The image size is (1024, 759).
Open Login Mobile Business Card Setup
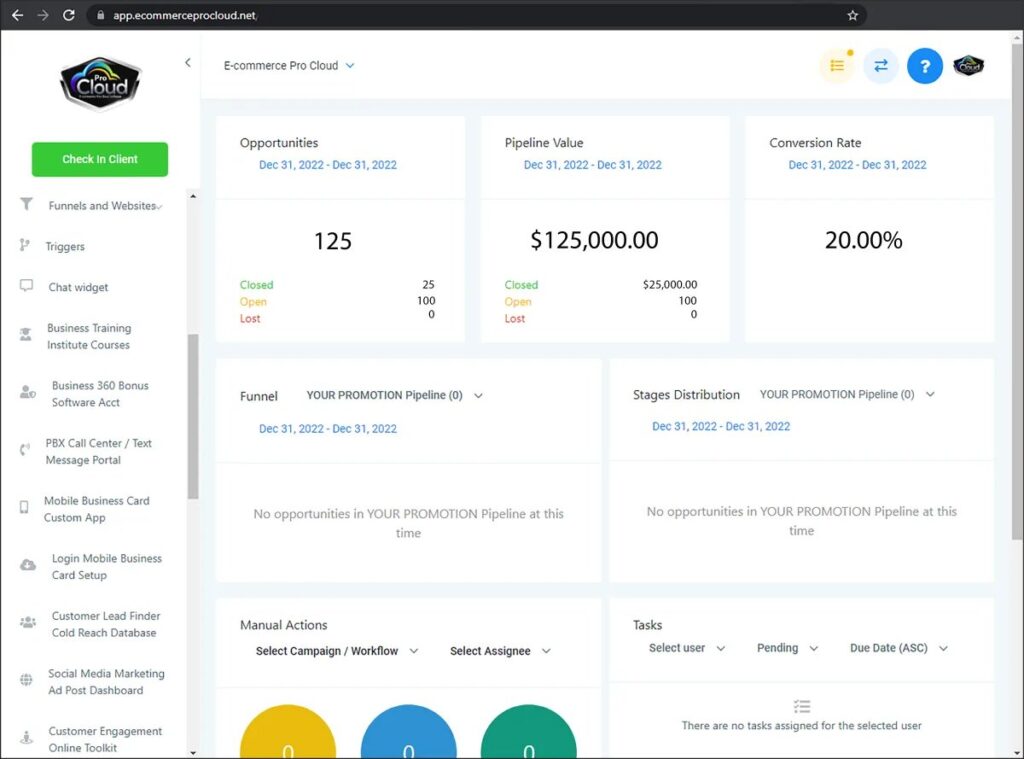coord(106,566)
